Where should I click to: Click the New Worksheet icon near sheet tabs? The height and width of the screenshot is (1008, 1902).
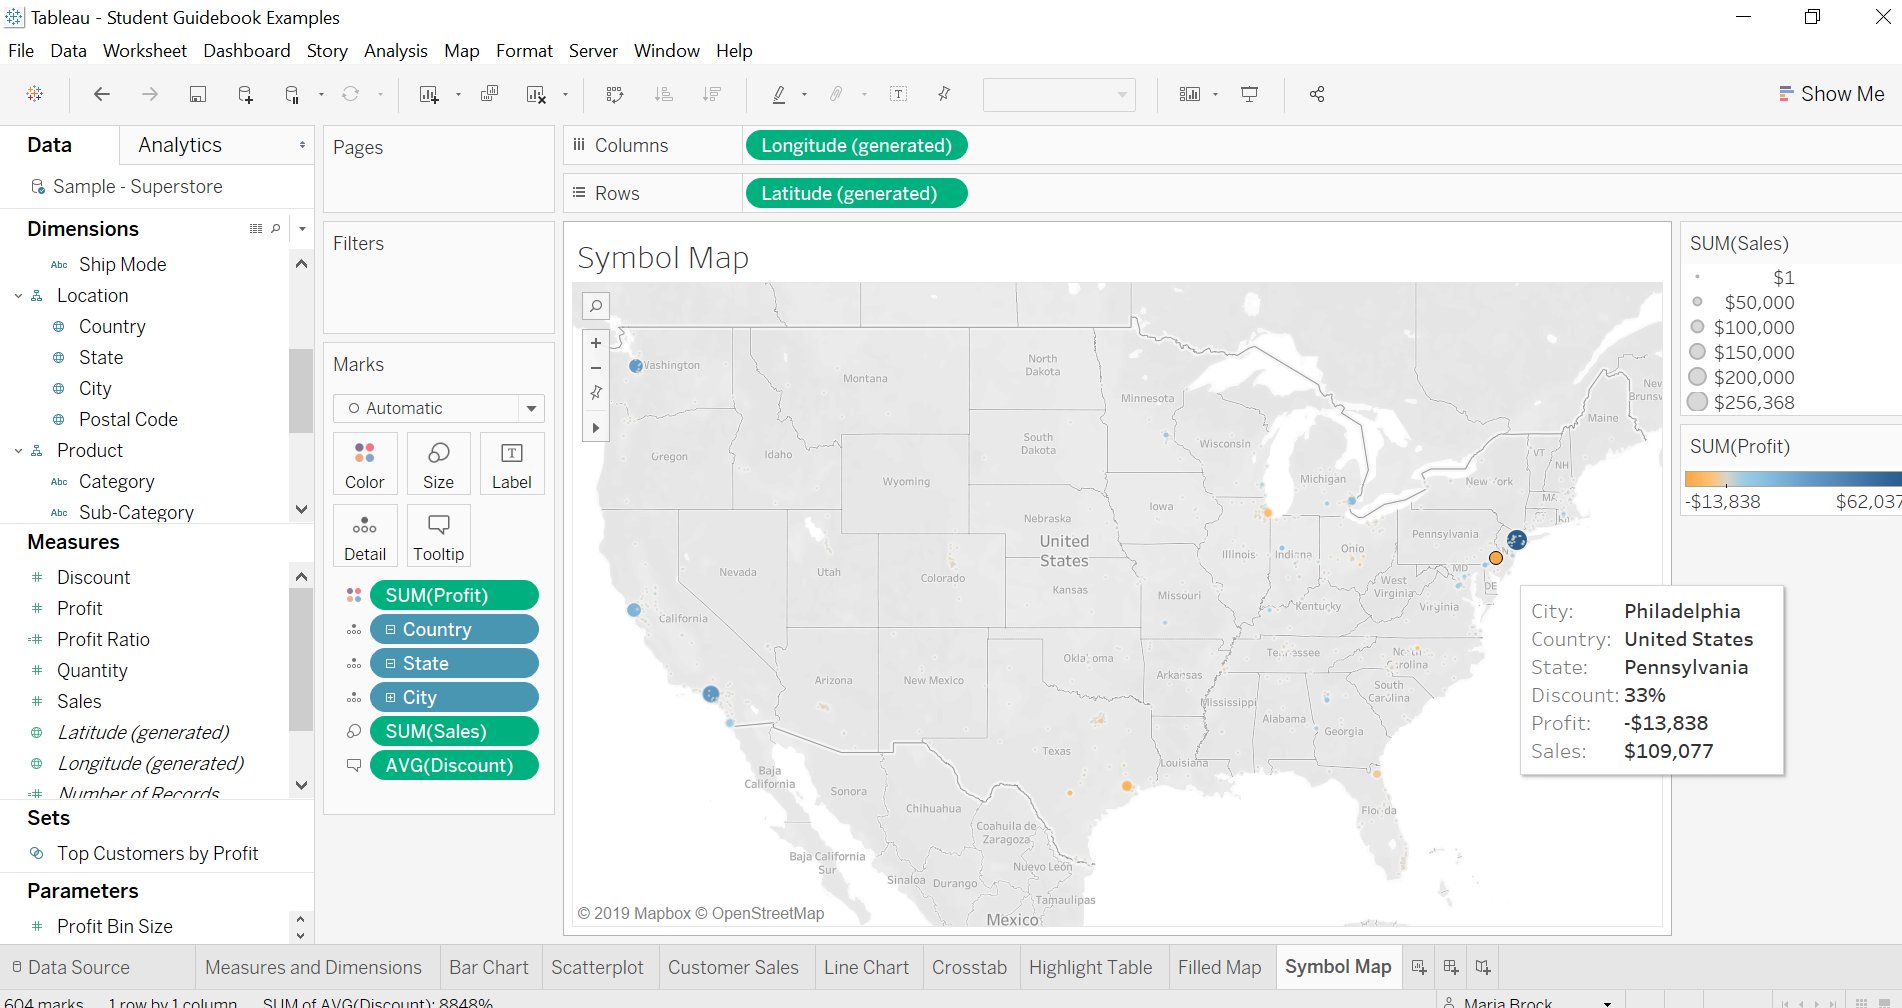1418,966
